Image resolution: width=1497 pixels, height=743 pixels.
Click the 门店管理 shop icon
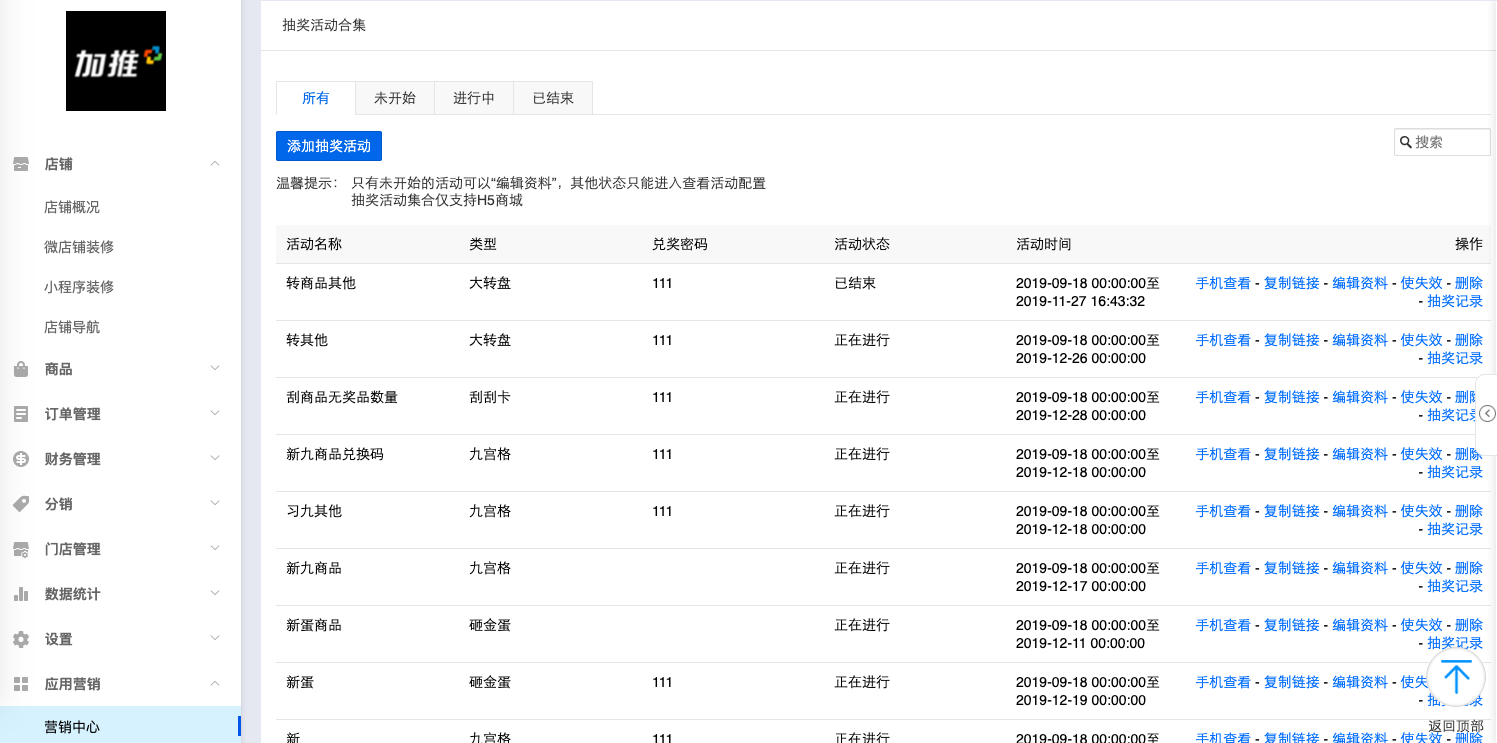click(x=21, y=549)
